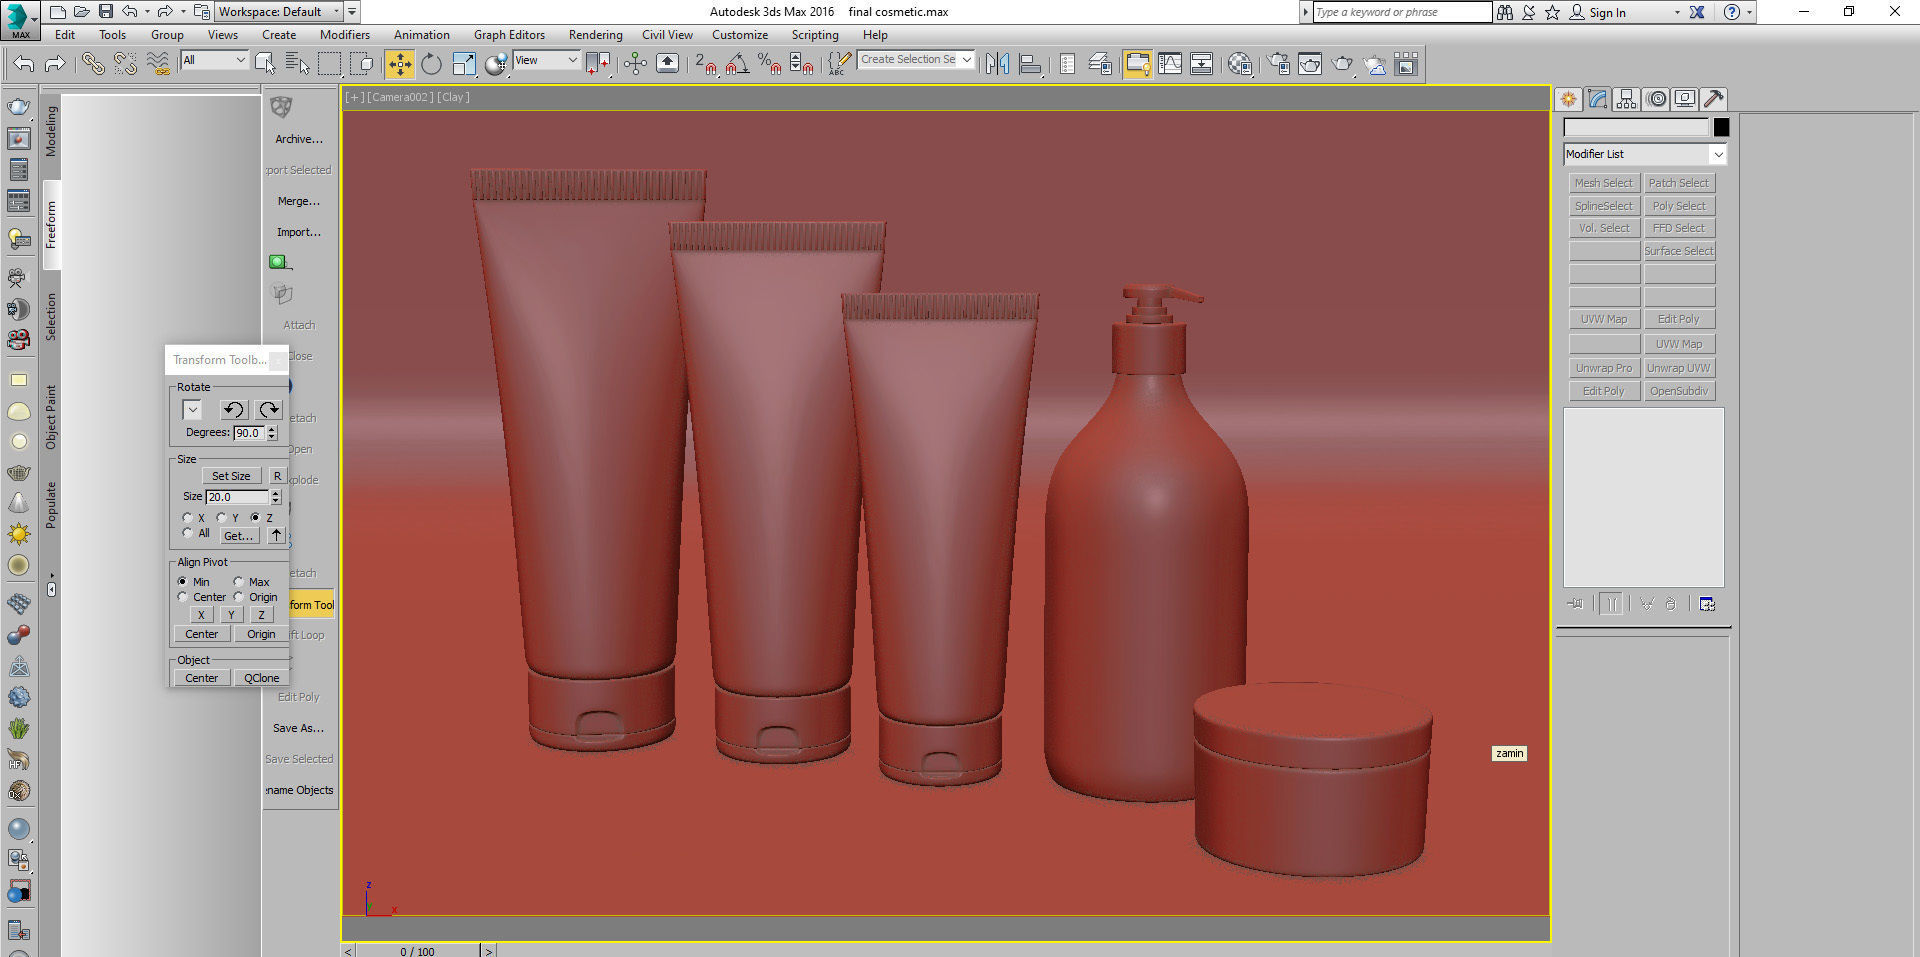The height and width of the screenshot is (957, 1920).
Task: Toggle the Angle Snap icon
Action: (737, 64)
